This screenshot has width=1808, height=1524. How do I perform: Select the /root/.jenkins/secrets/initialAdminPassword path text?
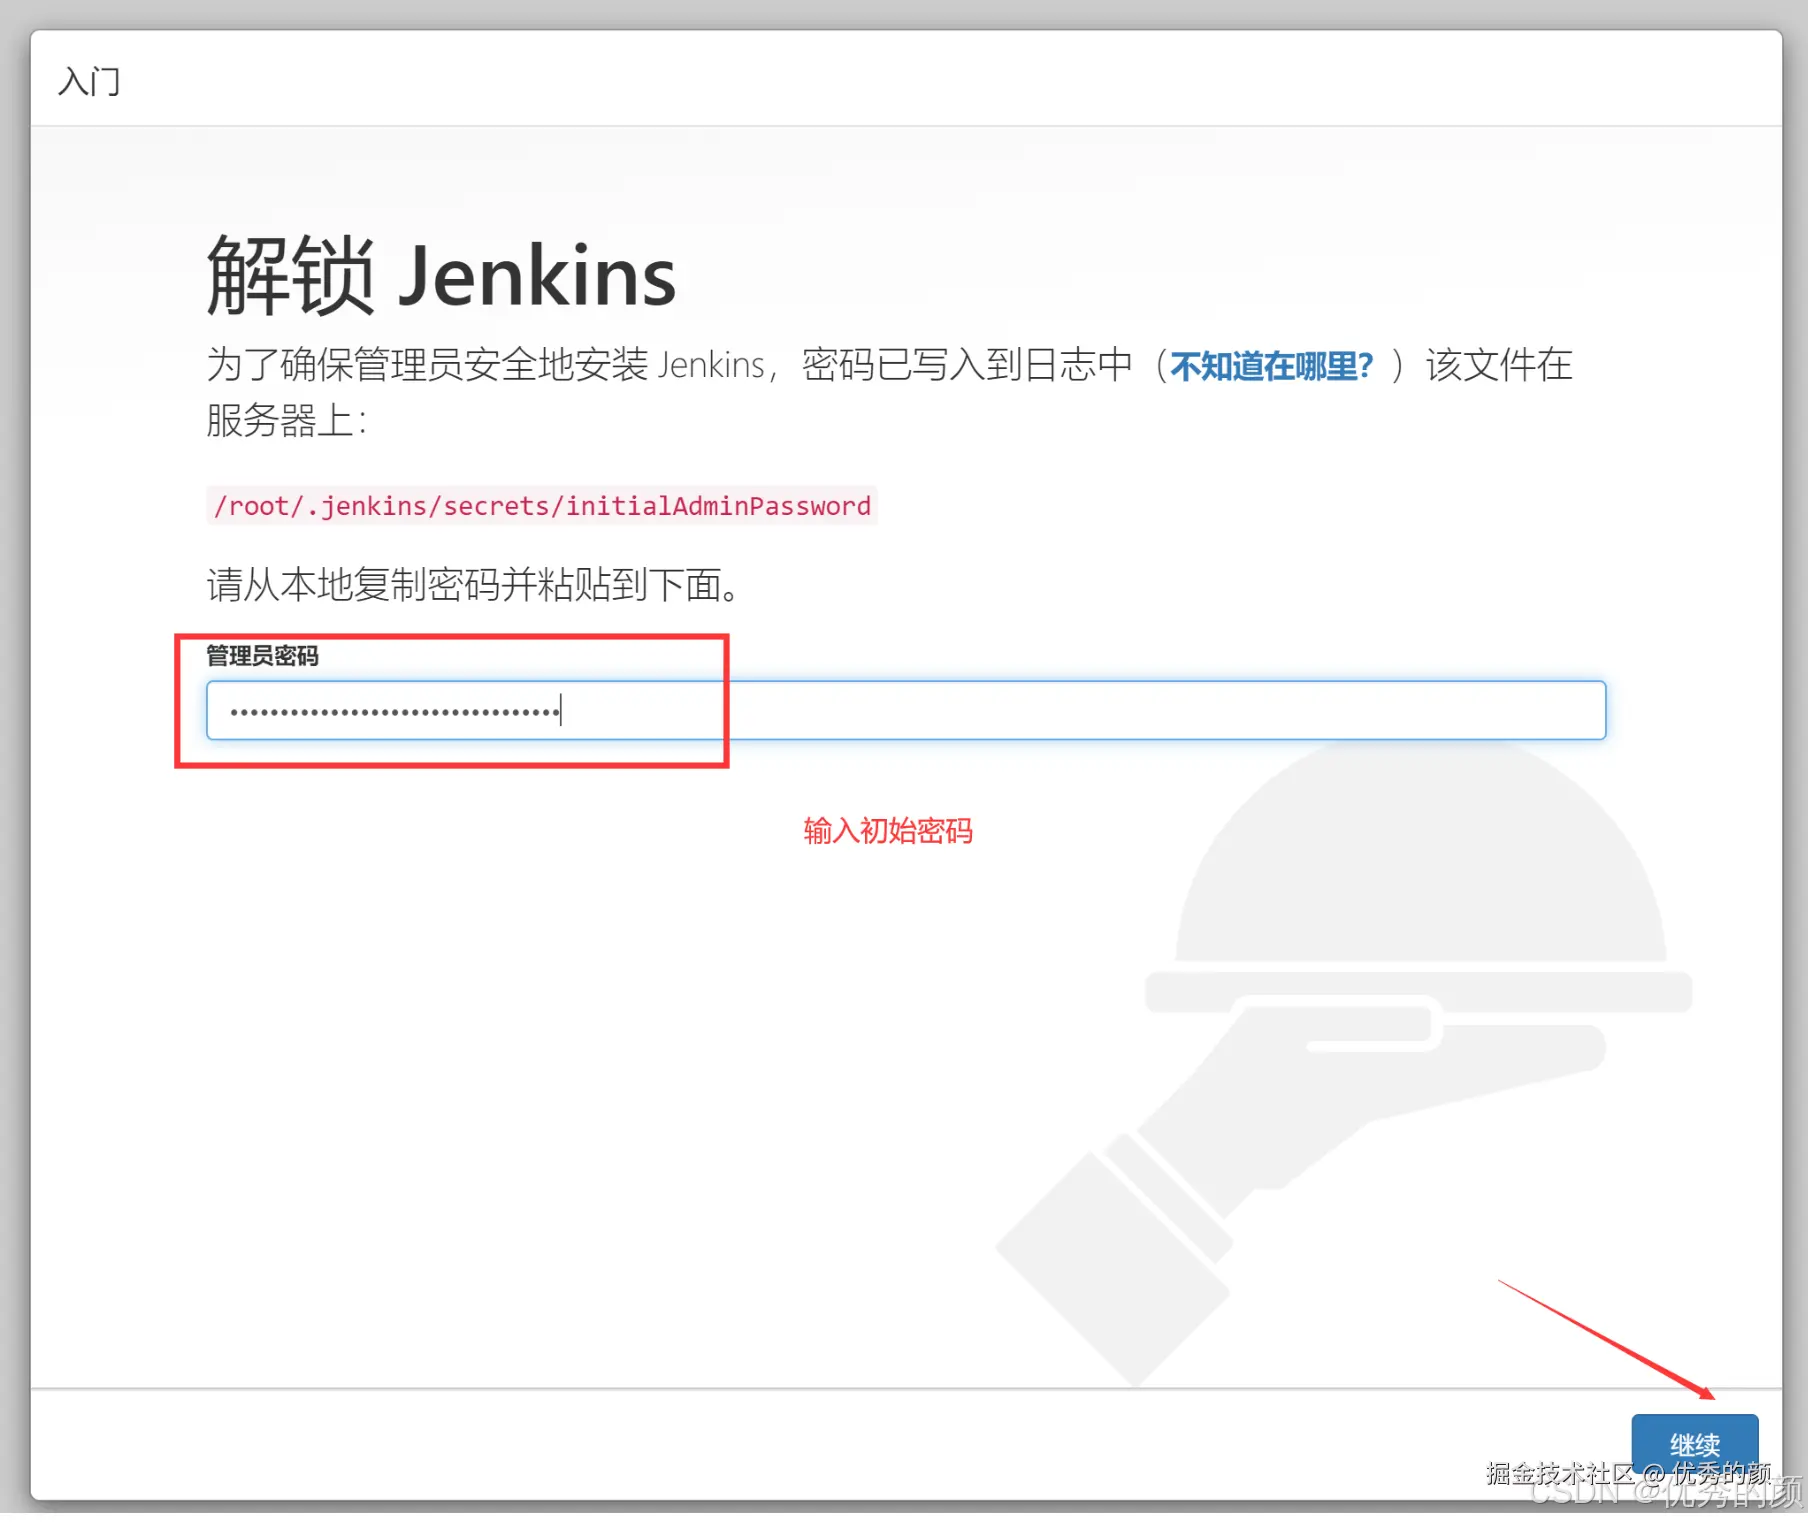click(x=540, y=506)
